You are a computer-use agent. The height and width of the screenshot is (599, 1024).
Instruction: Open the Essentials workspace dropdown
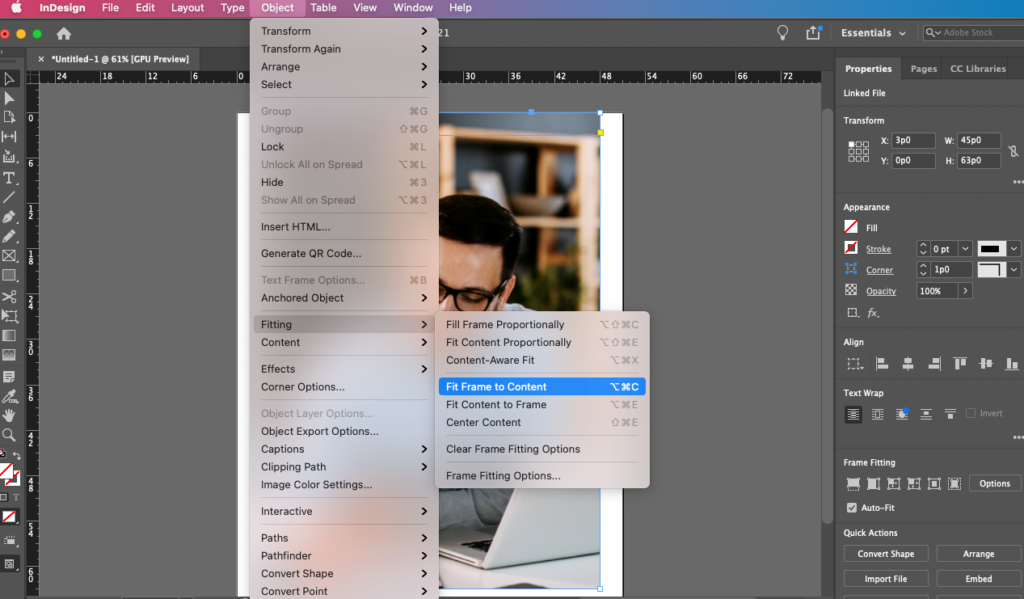click(x=873, y=32)
